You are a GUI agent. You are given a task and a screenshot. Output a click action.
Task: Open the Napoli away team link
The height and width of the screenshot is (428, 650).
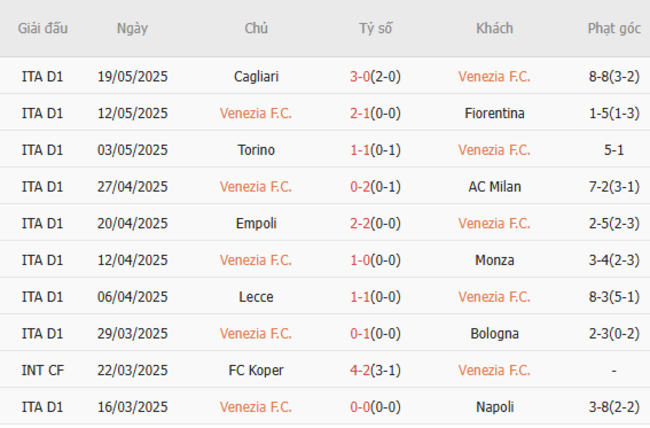(494, 407)
